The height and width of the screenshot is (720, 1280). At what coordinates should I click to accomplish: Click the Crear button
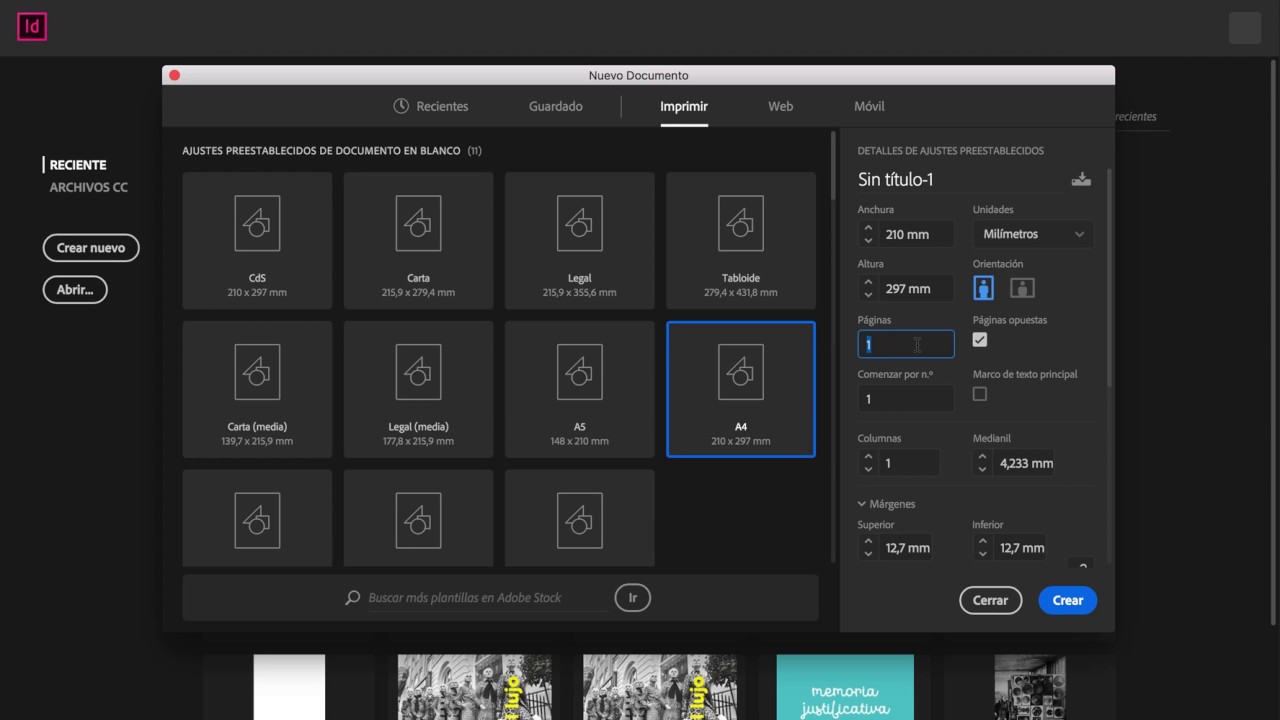(x=1067, y=600)
